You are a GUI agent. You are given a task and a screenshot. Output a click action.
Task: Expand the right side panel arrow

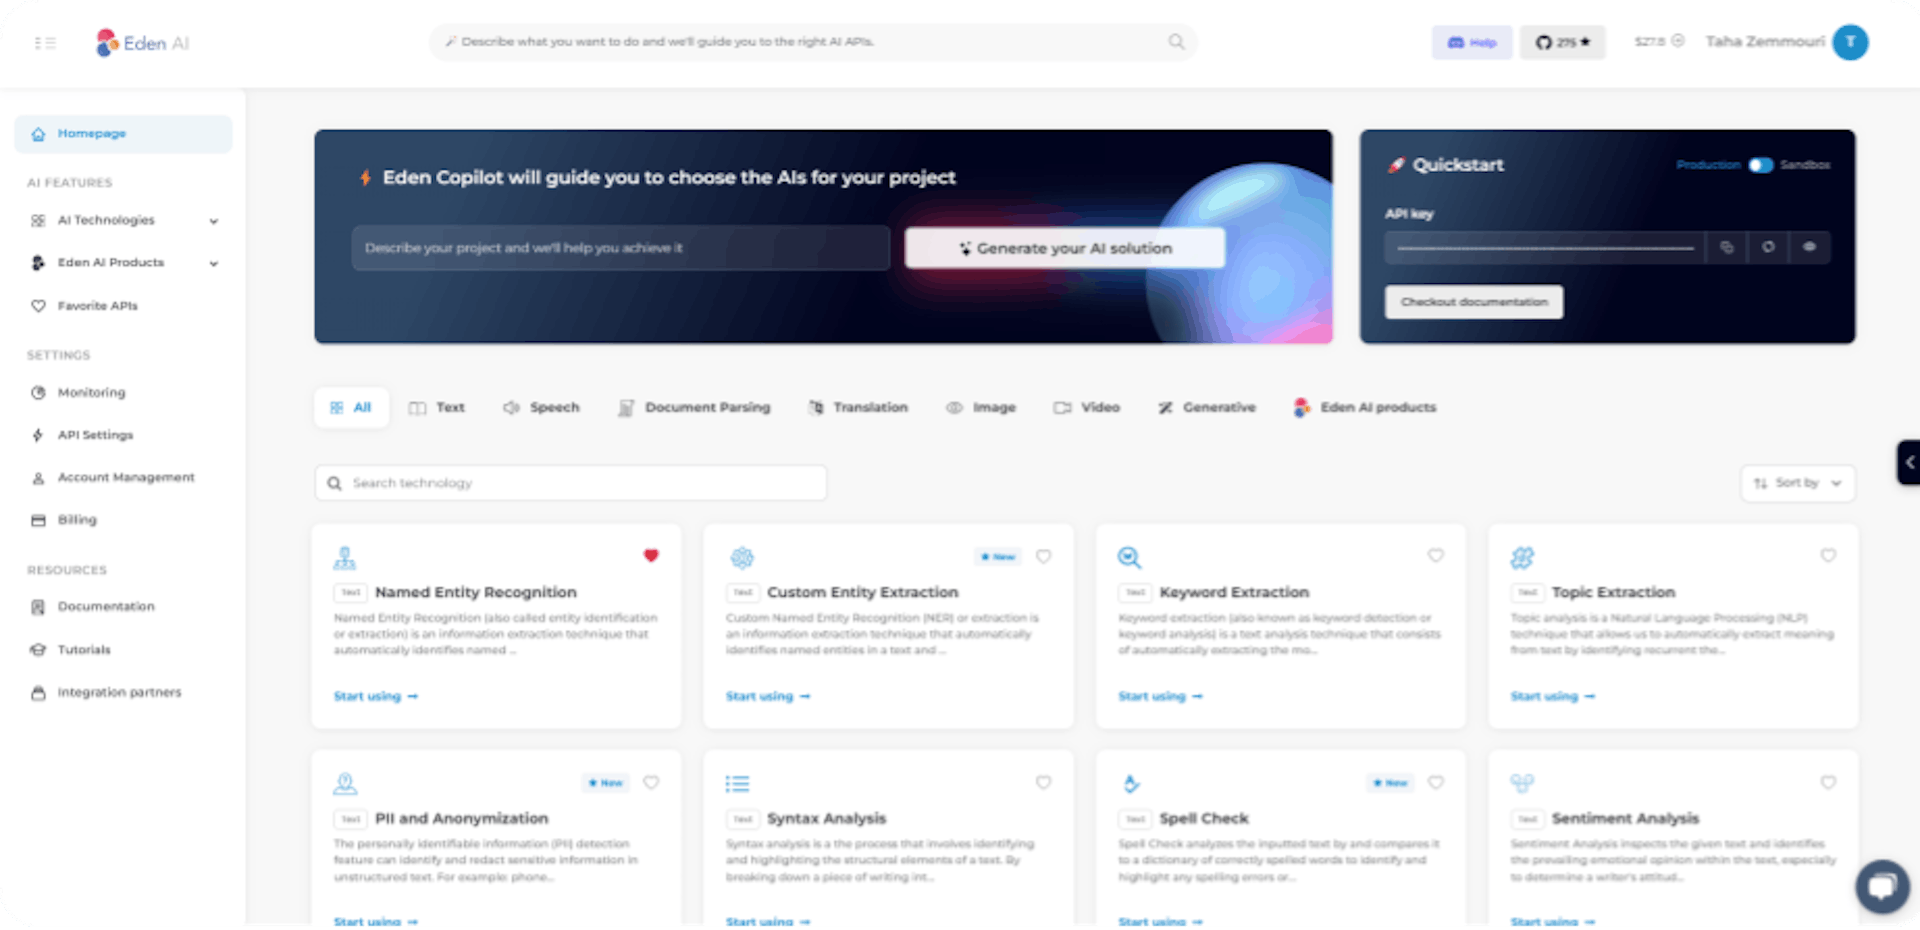[x=1909, y=463]
